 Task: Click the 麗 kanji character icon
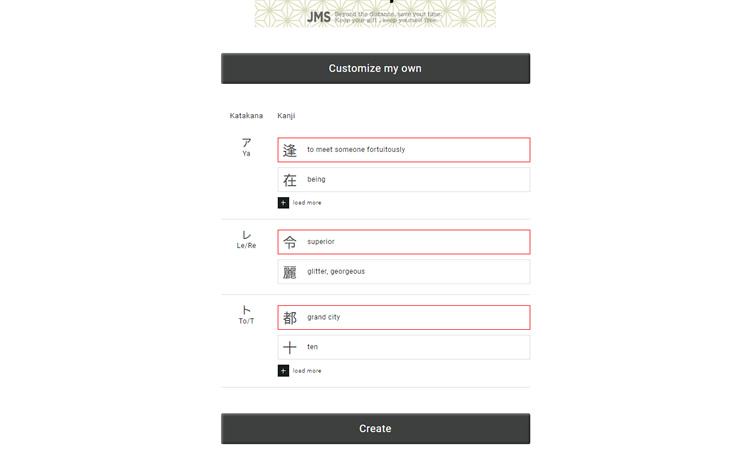pos(290,272)
